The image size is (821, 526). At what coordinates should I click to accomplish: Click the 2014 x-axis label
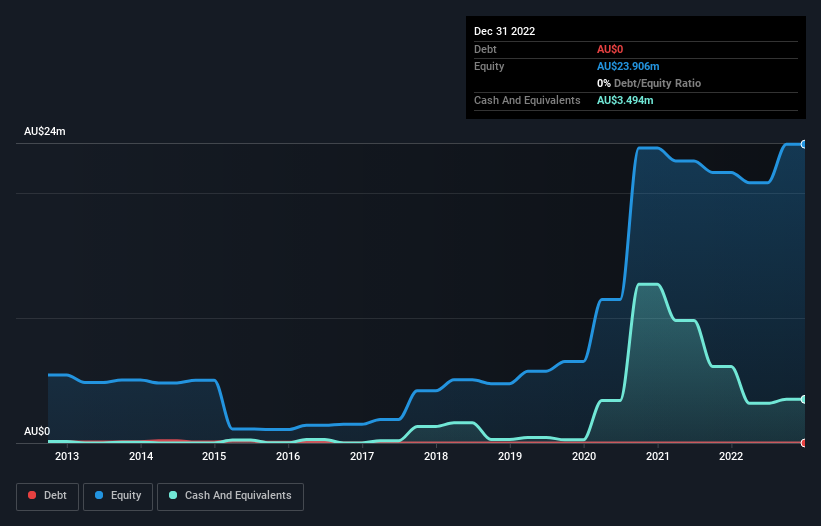141,456
